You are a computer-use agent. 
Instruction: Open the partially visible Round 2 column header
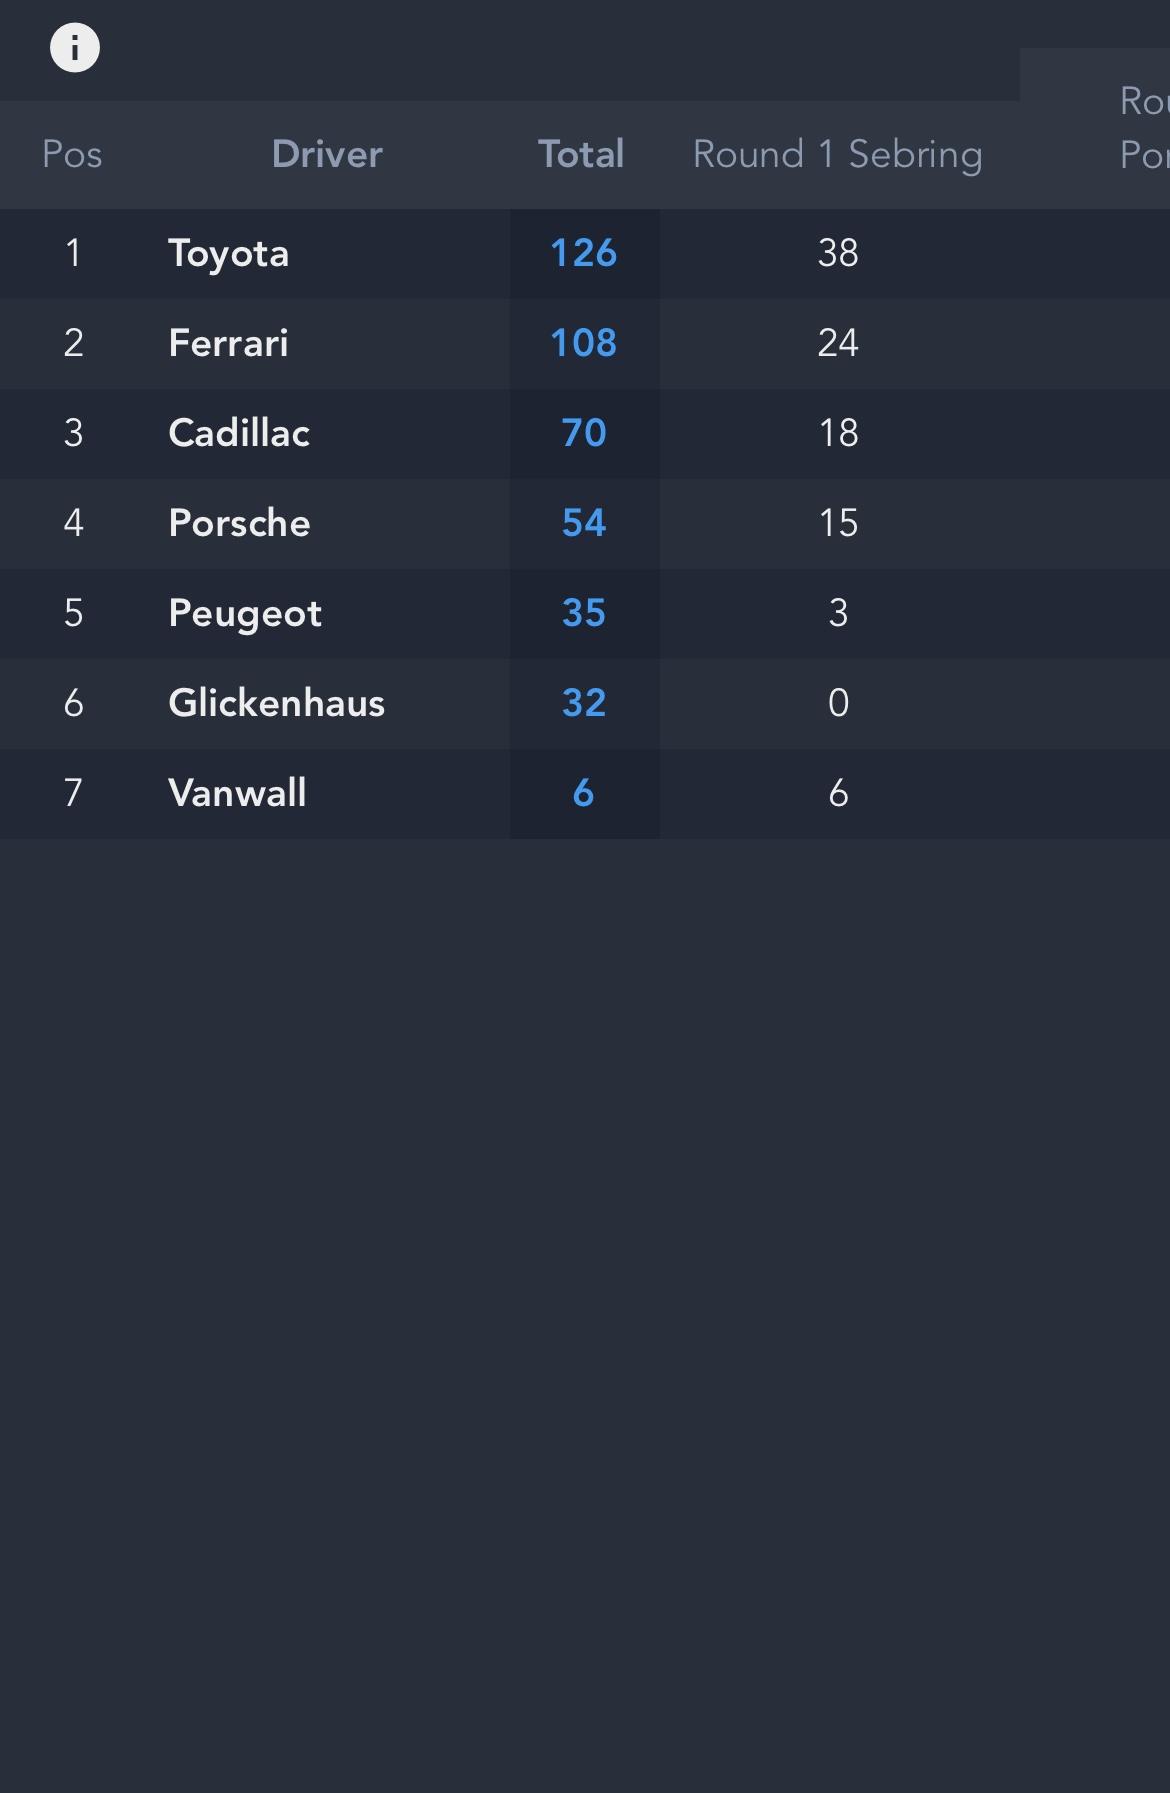click(1144, 128)
